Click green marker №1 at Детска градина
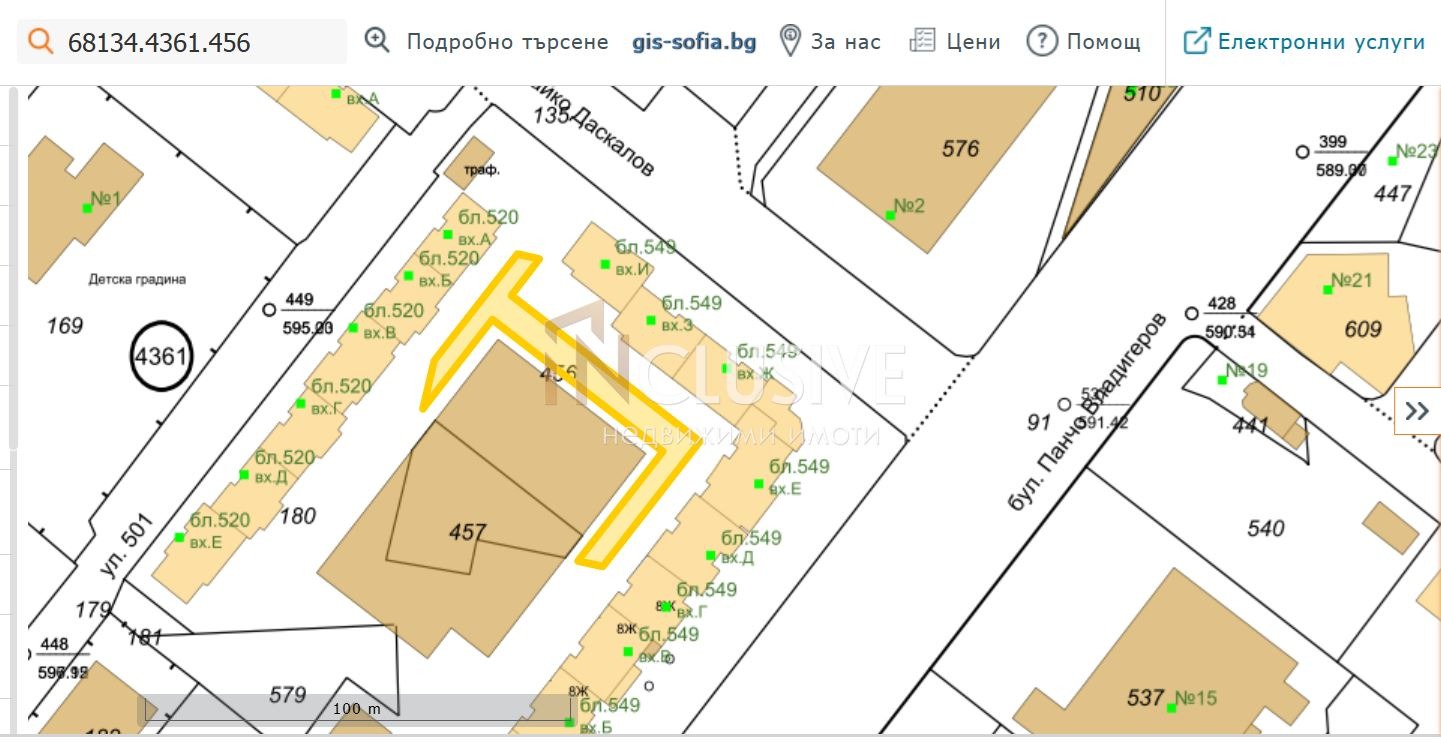This screenshot has width=1441, height=742. point(87,208)
